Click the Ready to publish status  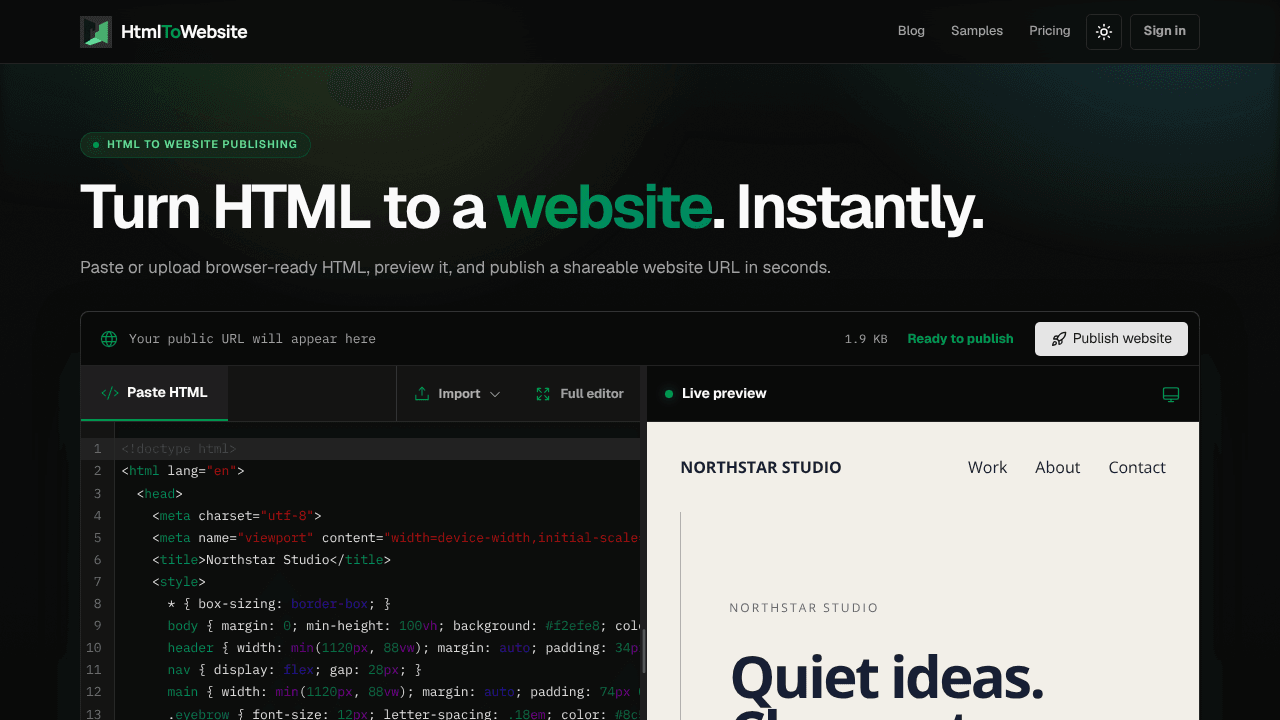point(960,339)
